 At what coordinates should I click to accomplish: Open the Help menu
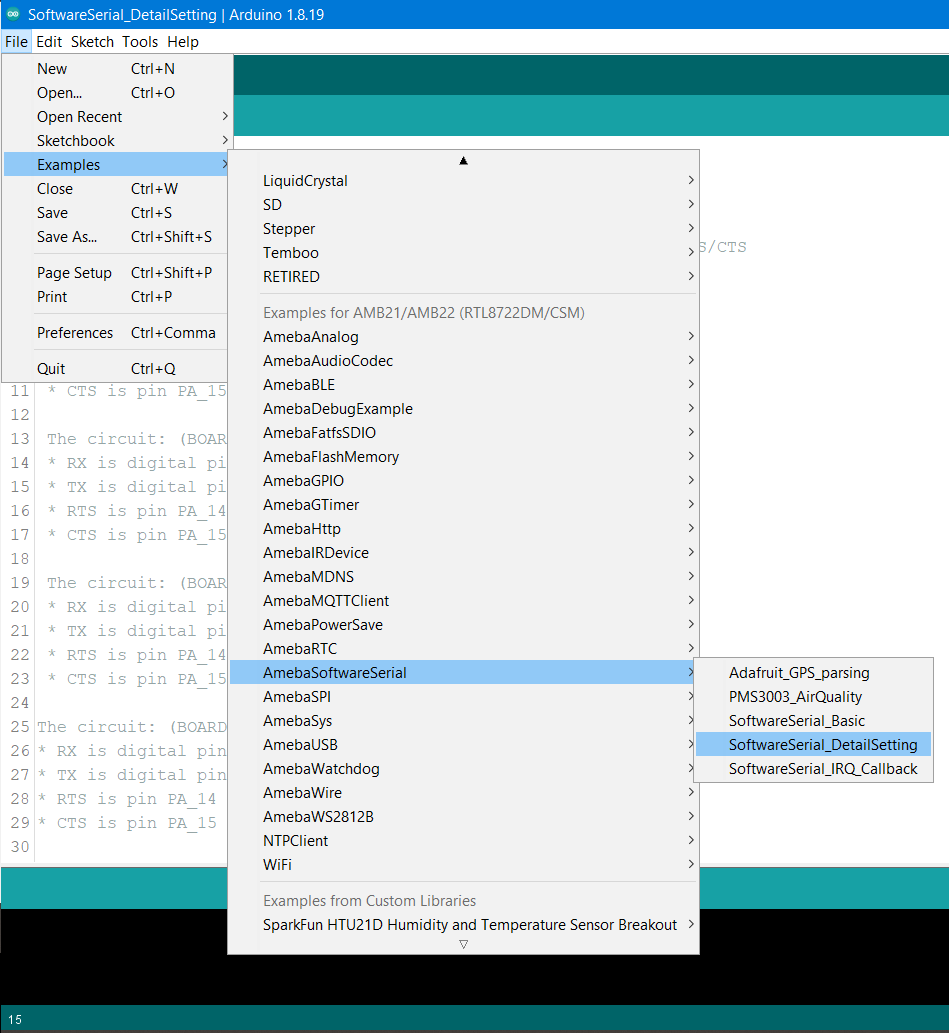[183, 42]
